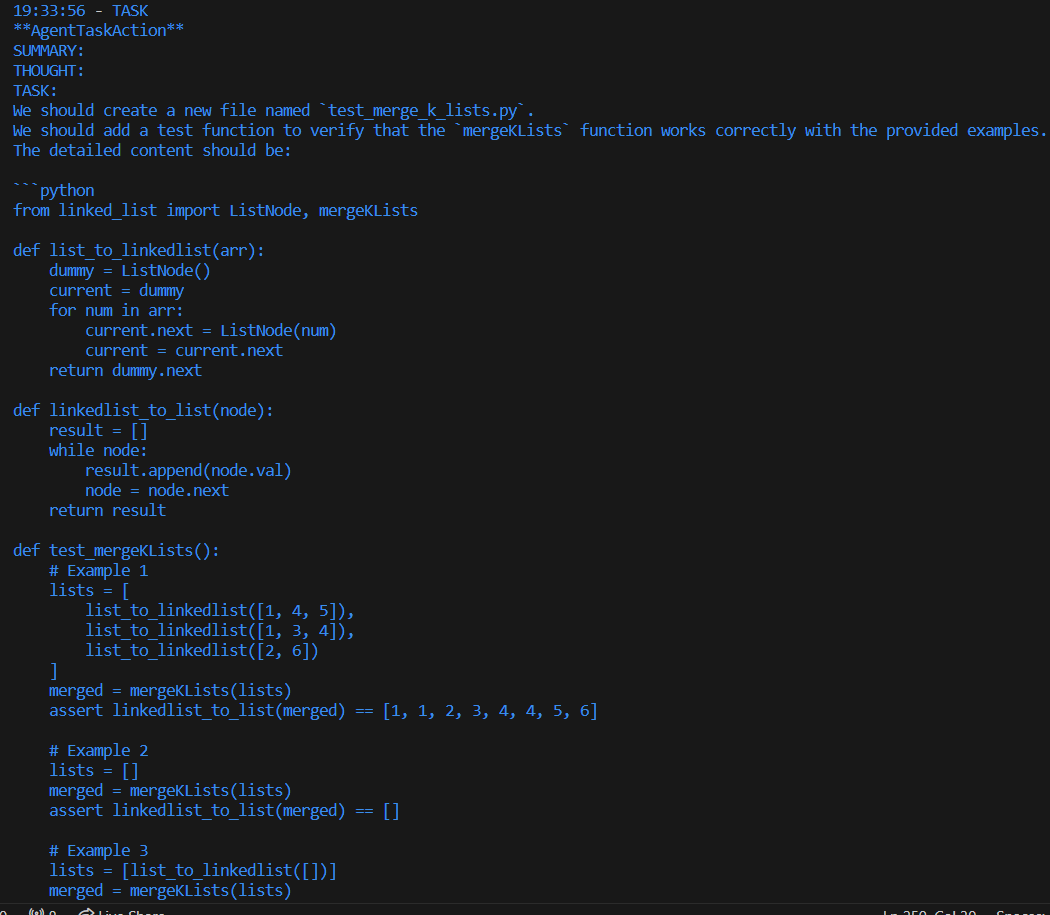Click the 'TASK:' label line
Screen dimensions: 1050x915
[35, 91]
